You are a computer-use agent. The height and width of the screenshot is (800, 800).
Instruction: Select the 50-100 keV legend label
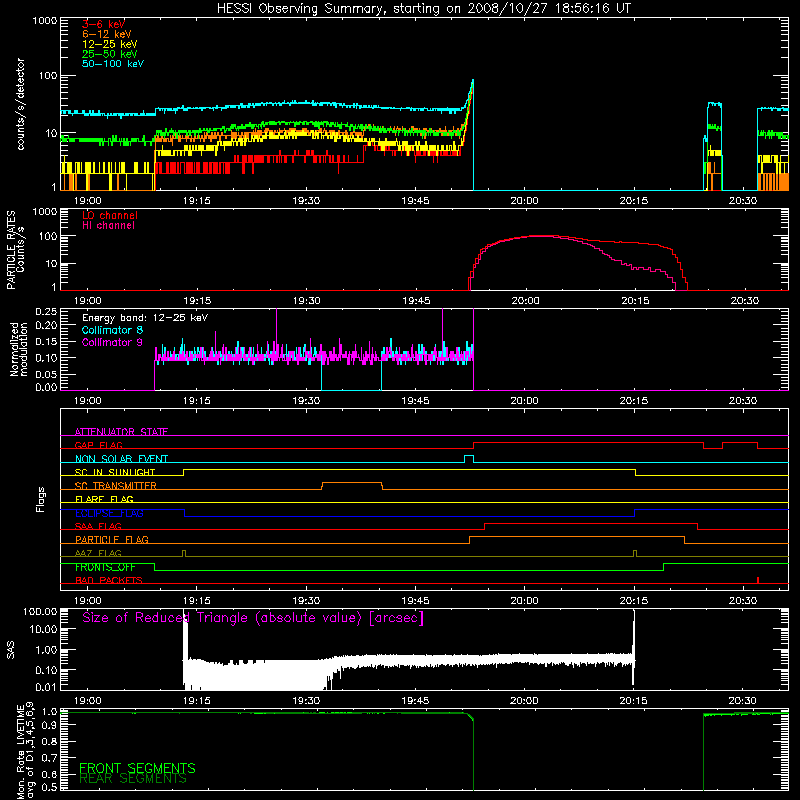click(x=112, y=64)
